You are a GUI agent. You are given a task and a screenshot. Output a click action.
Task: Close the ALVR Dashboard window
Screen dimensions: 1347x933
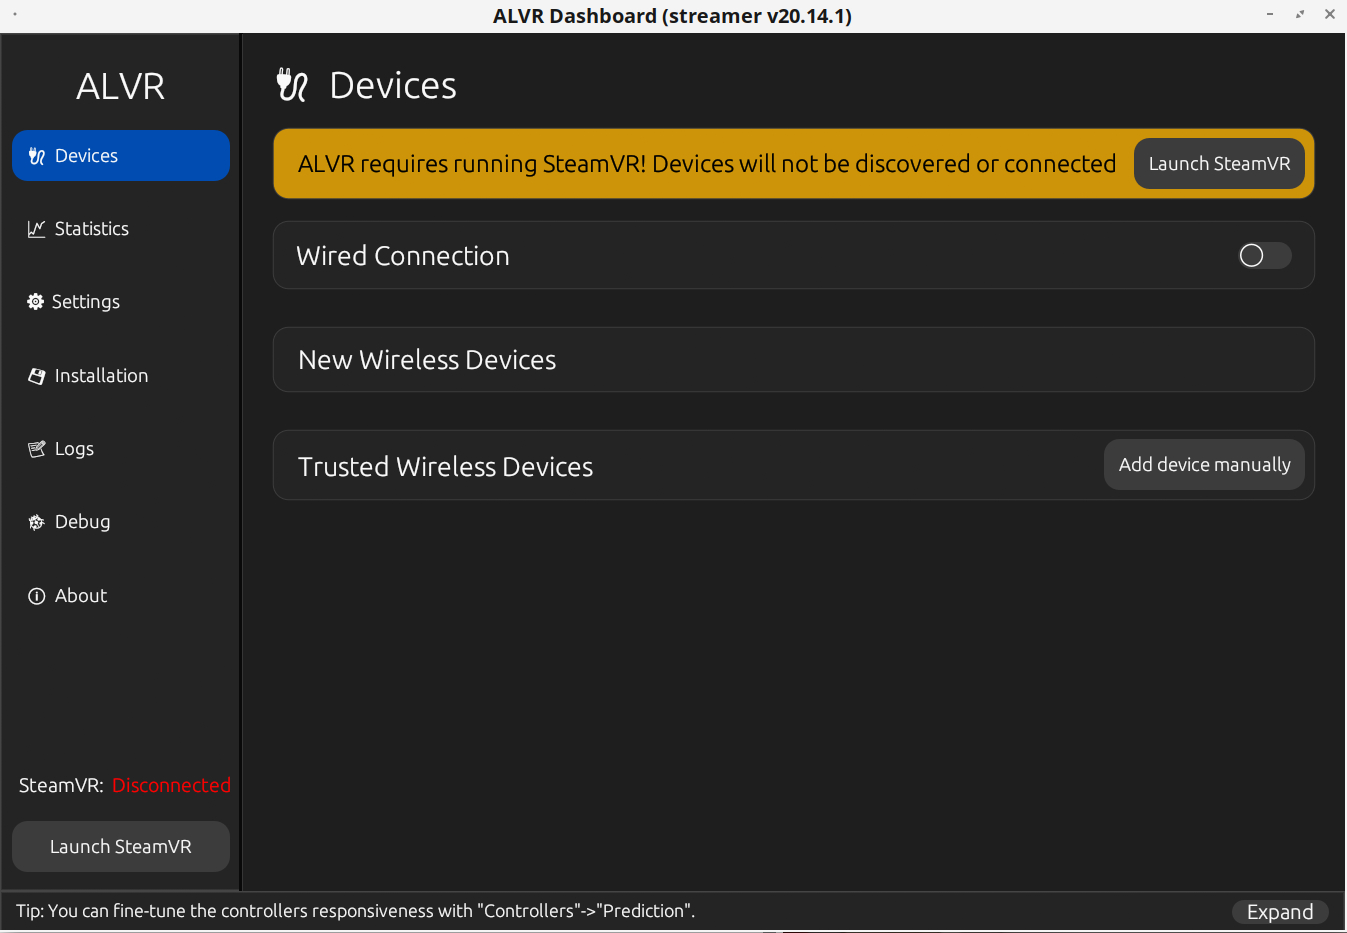[x=1330, y=14]
